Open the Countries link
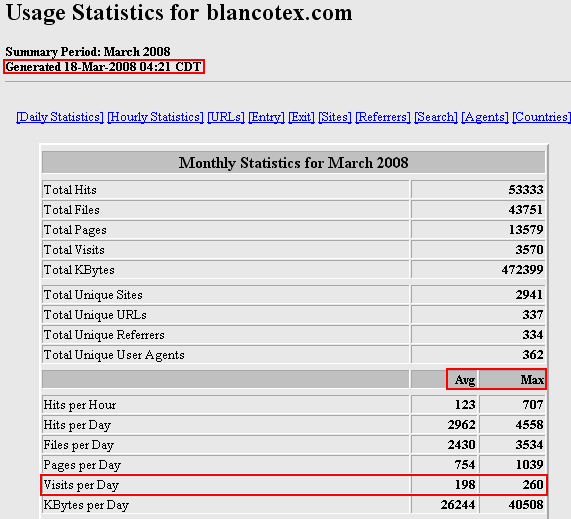This screenshot has height=519, width=571. (x=541, y=117)
